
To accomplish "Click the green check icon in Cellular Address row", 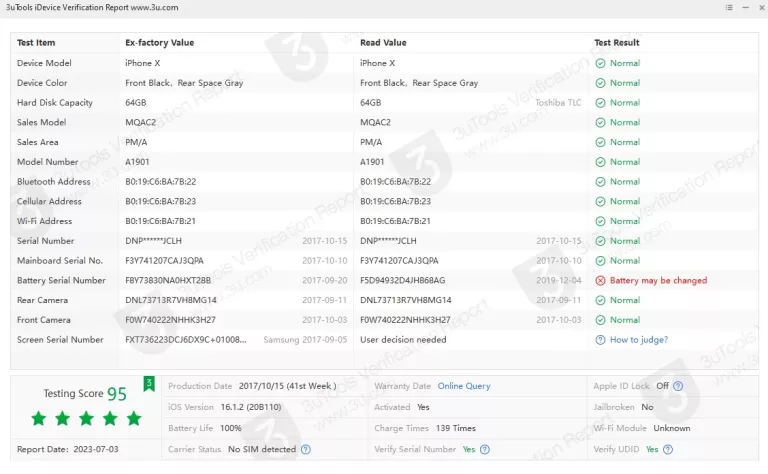I will 600,201.
